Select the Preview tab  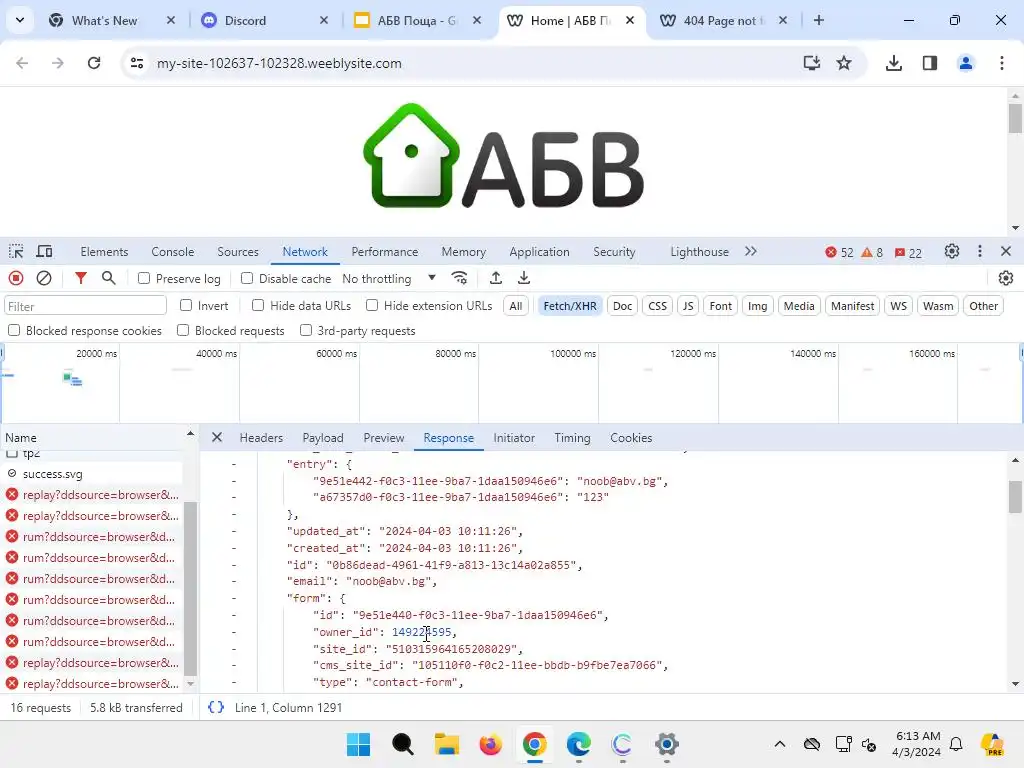coord(384,438)
